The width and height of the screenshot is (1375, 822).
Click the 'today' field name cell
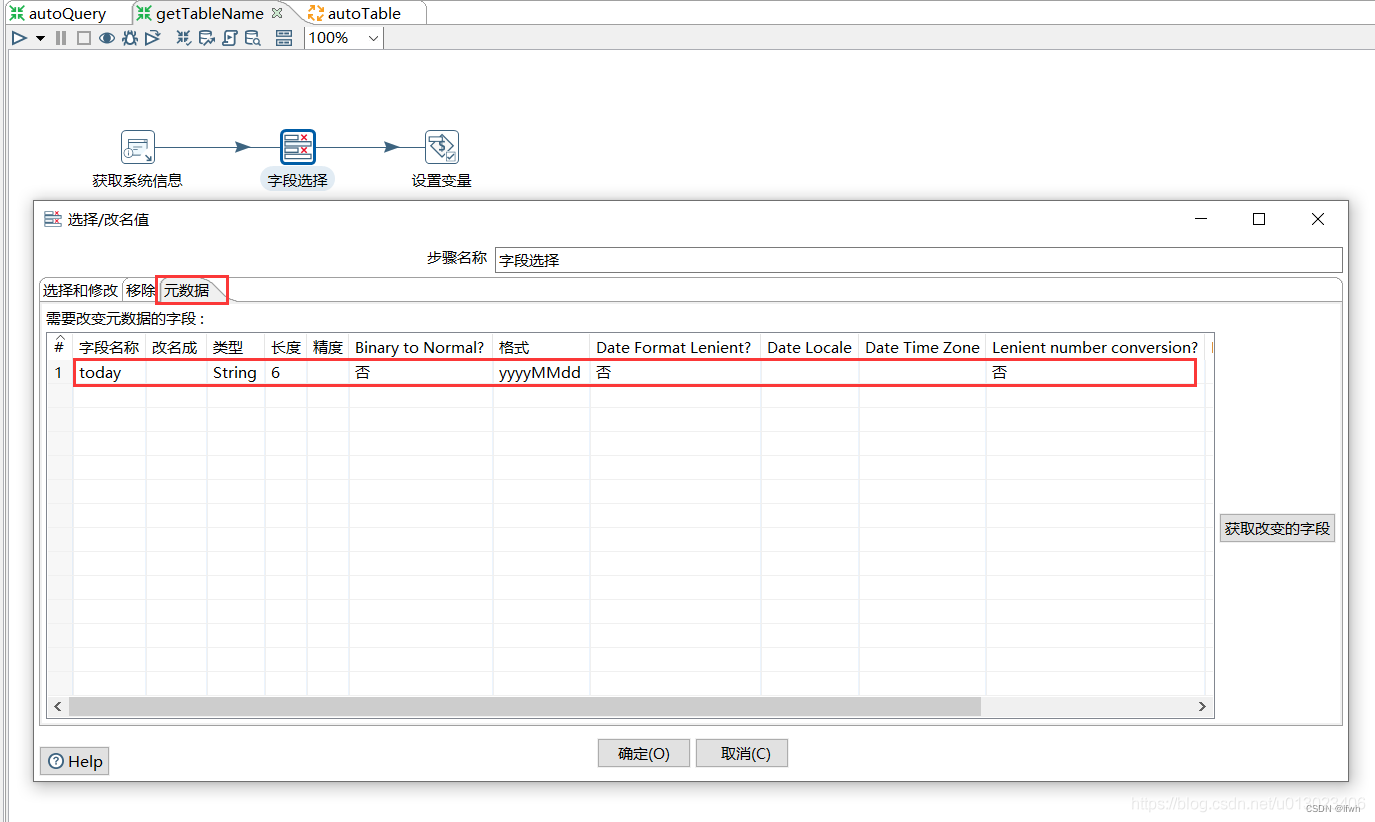coord(109,373)
